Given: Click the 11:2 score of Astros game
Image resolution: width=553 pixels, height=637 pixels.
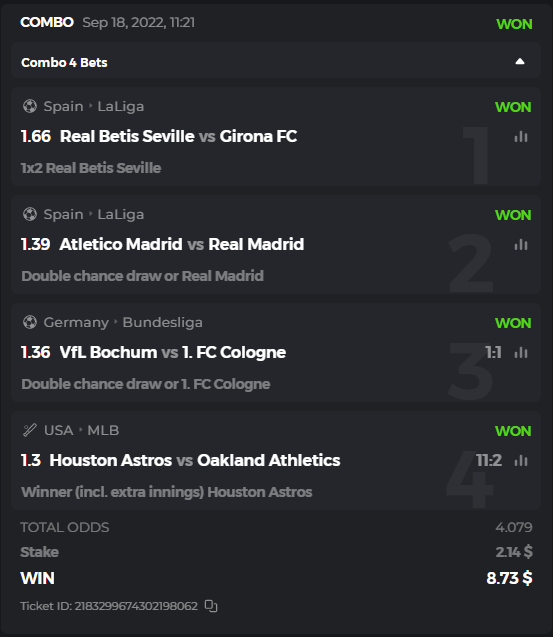Looking at the screenshot, I should pos(489,461).
